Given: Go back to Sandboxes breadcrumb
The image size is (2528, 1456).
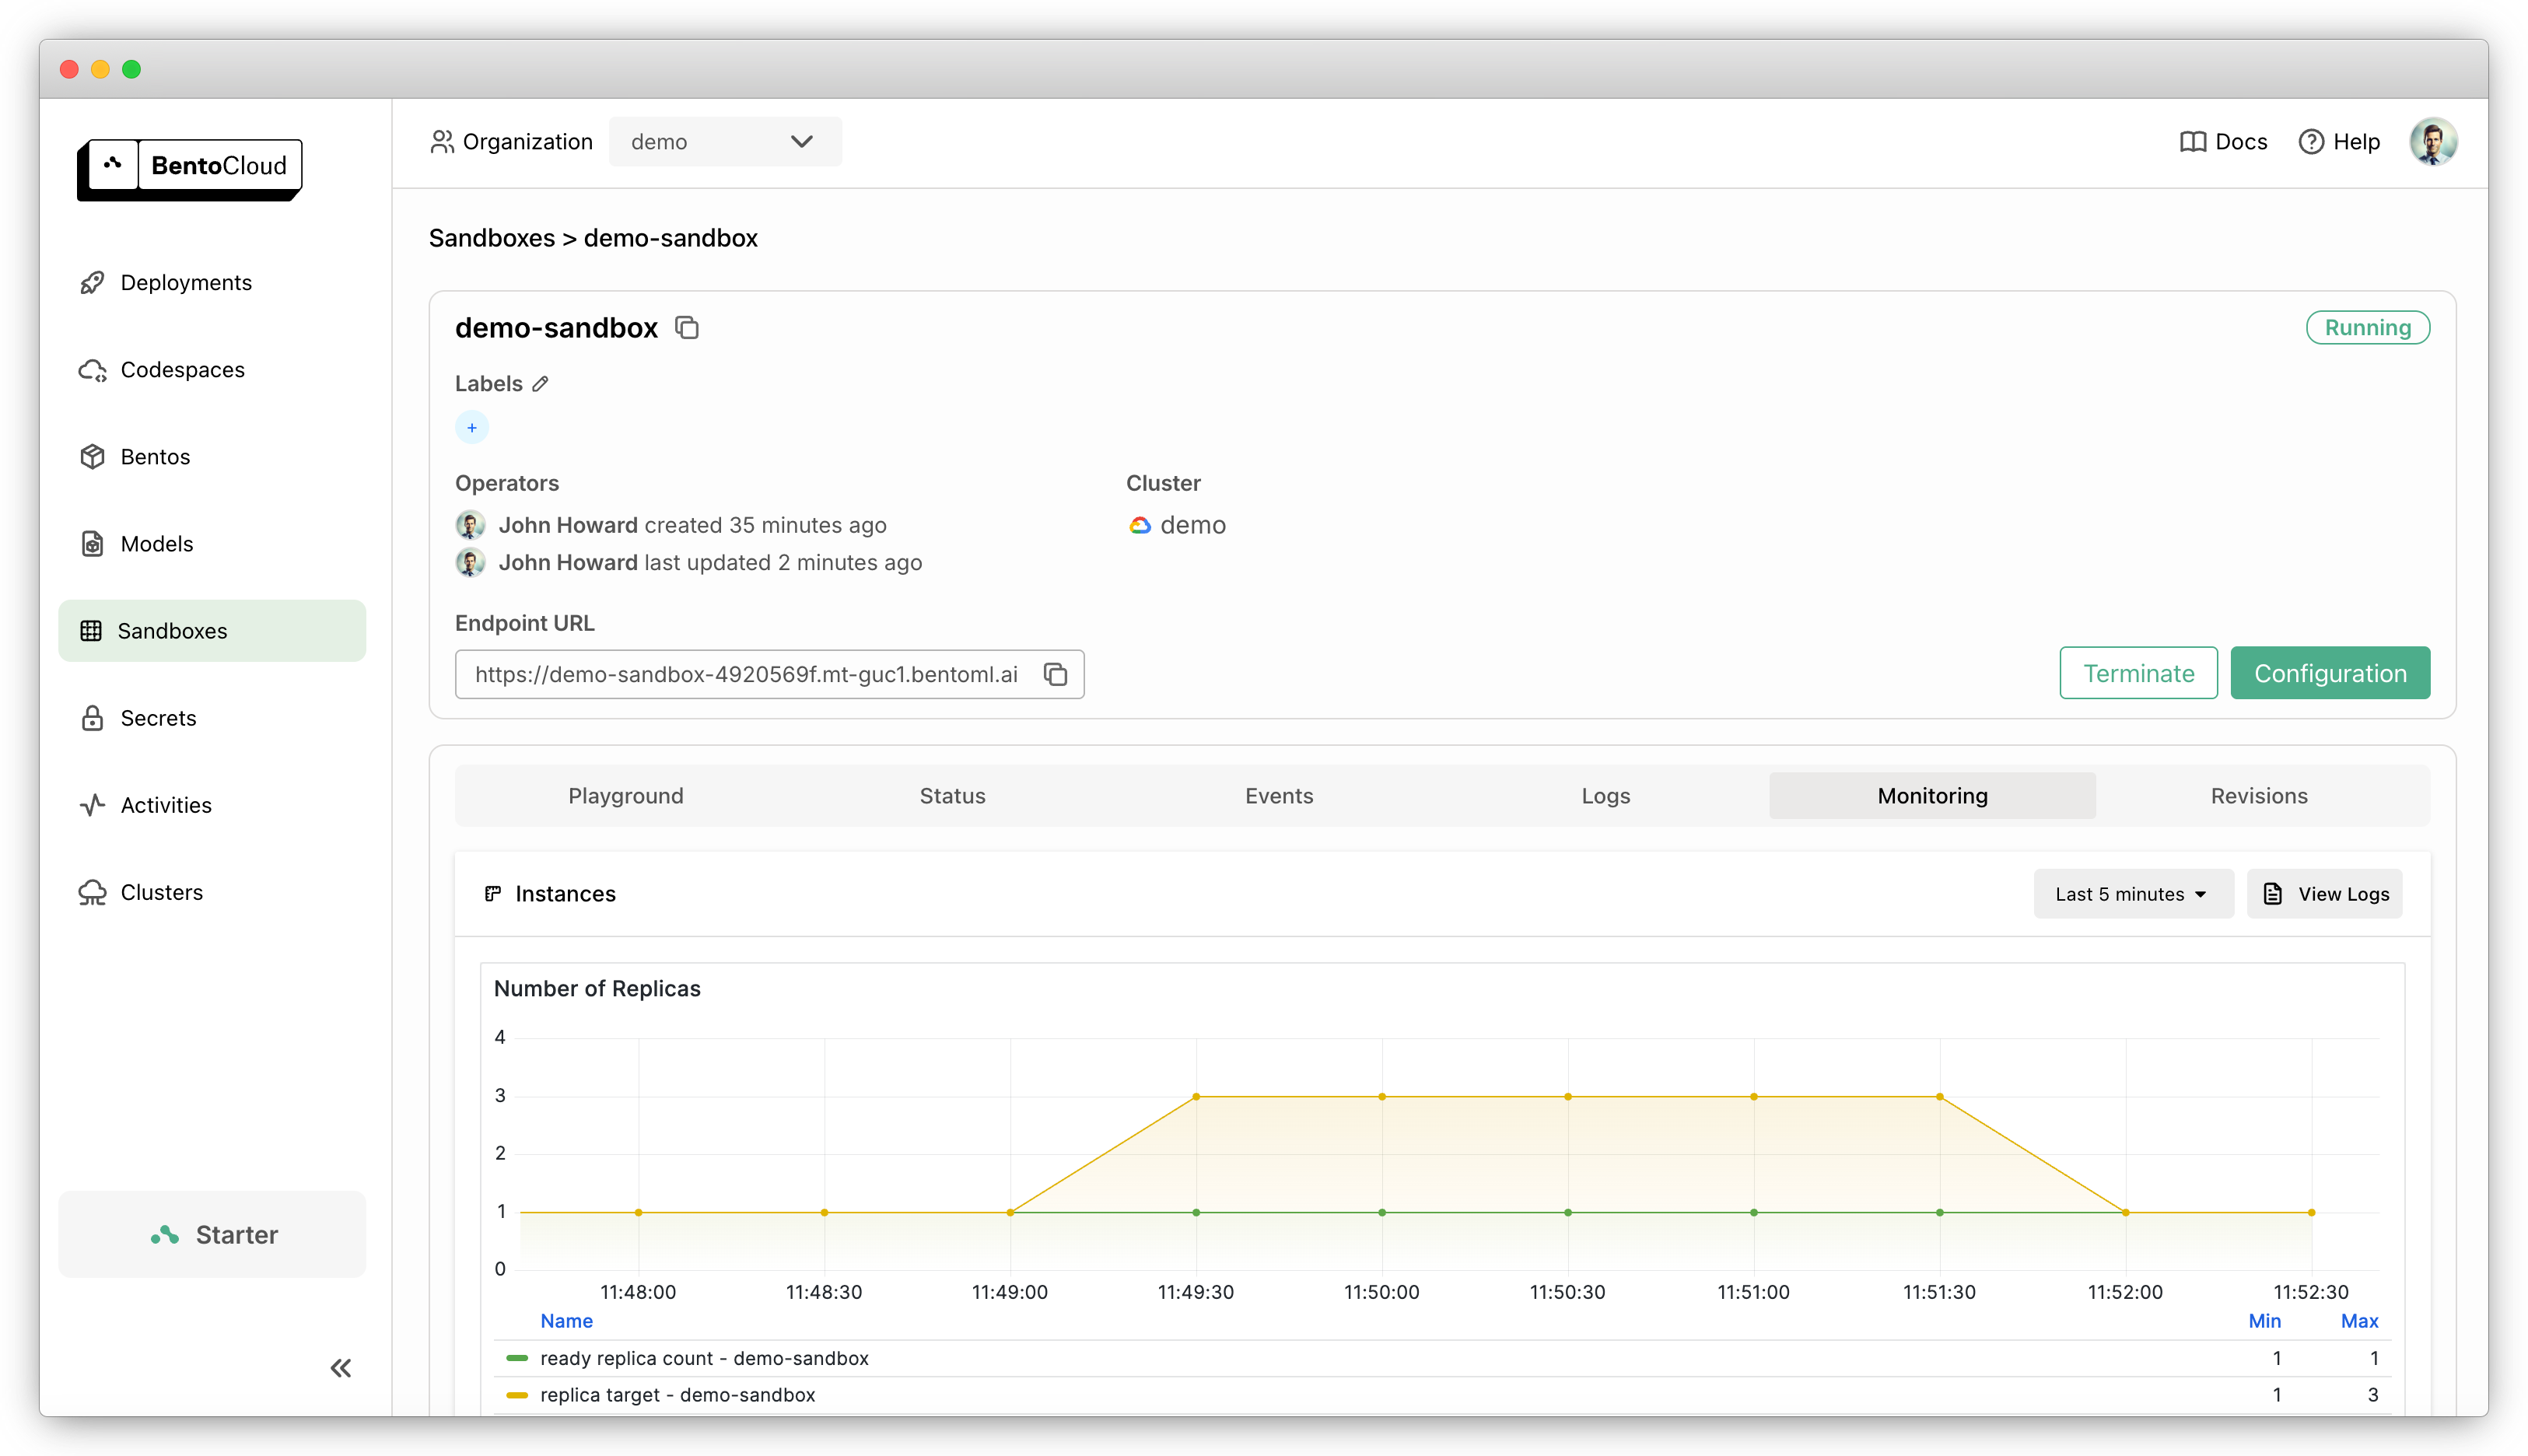Looking at the screenshot, I should pos(491,238).
